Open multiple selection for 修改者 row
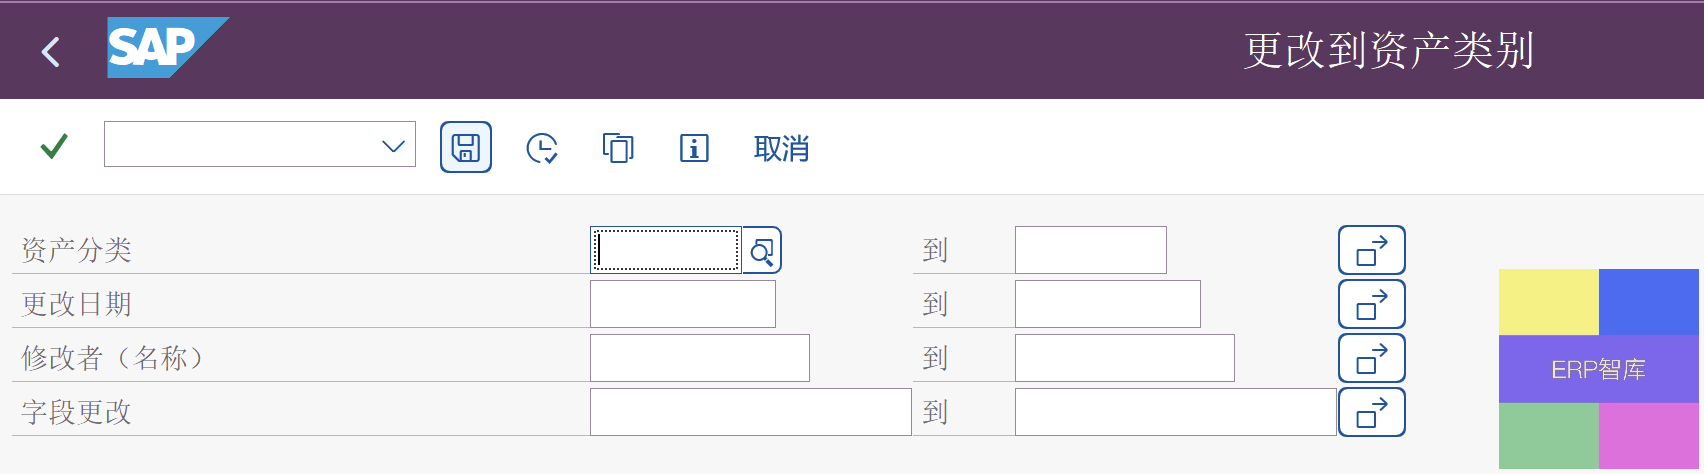Screen dimensions: 1704x474 click(x=1372, y=358)
